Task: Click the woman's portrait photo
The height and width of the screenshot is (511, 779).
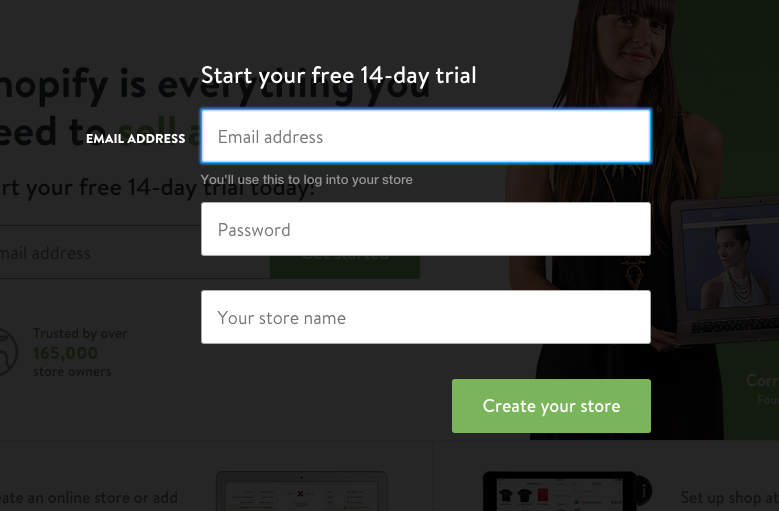Action: (616, 219)
